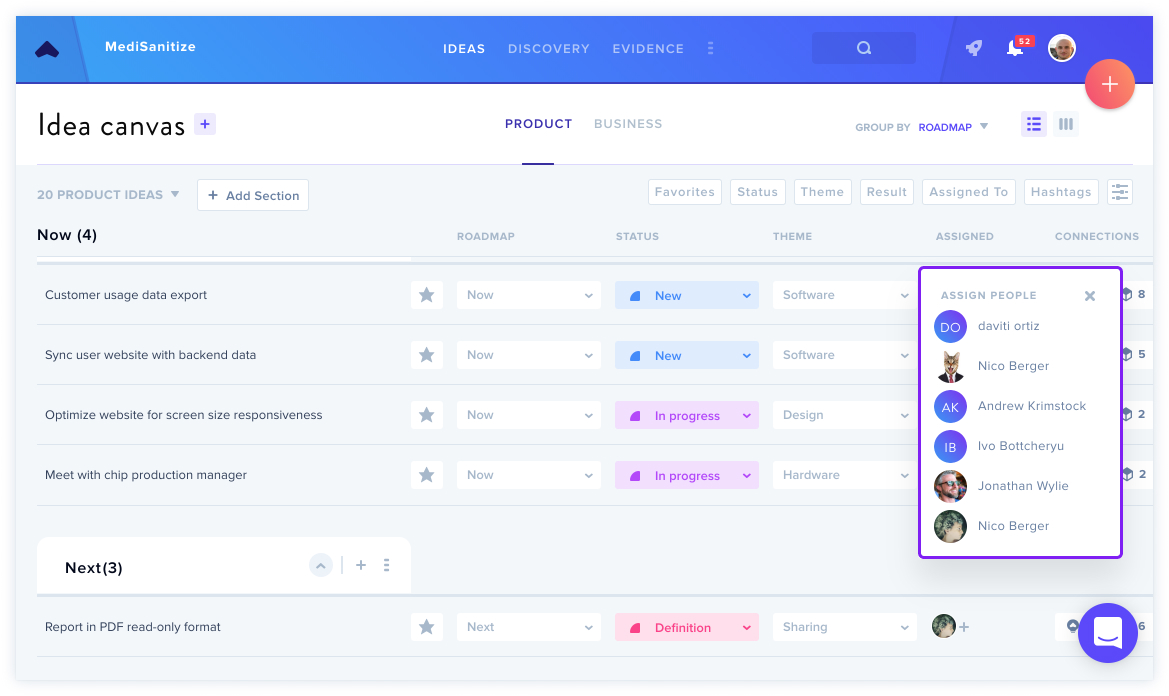Filter by Assigned To

[x=968, y=192]
